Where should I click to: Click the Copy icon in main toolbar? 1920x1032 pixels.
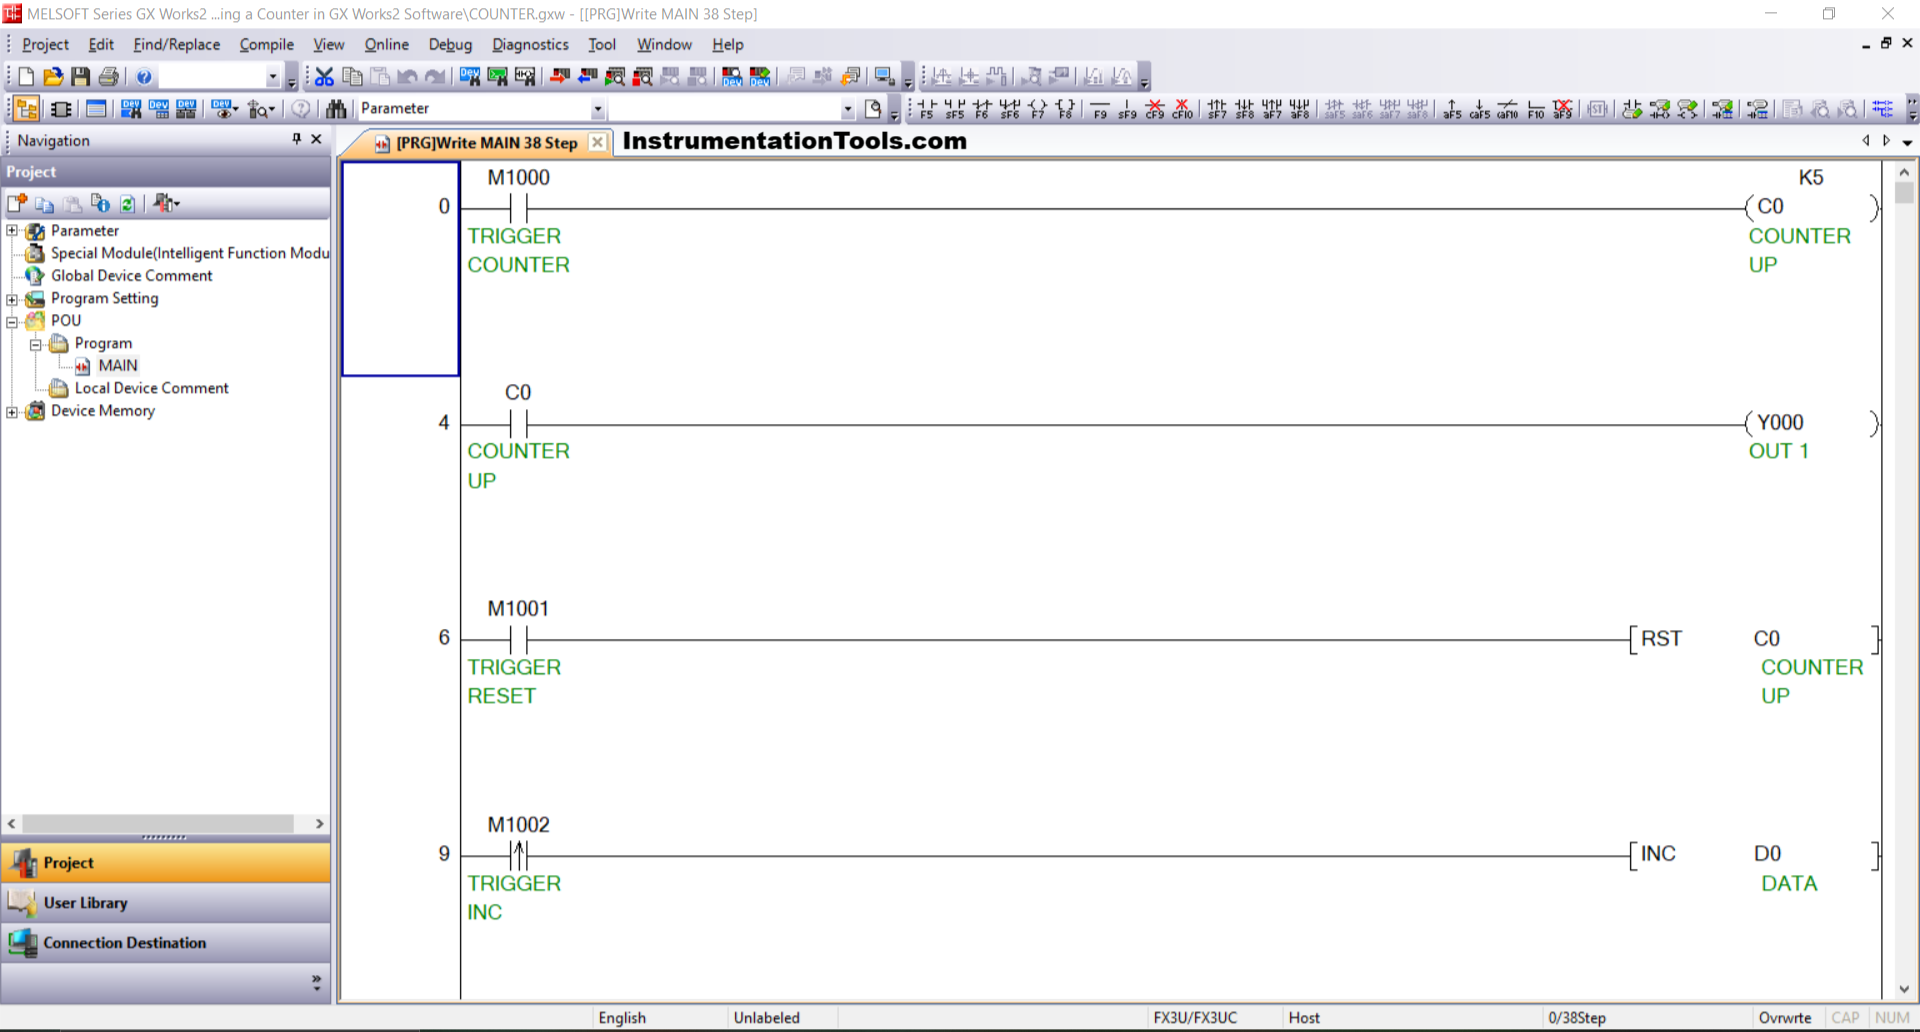coord(352,77)
